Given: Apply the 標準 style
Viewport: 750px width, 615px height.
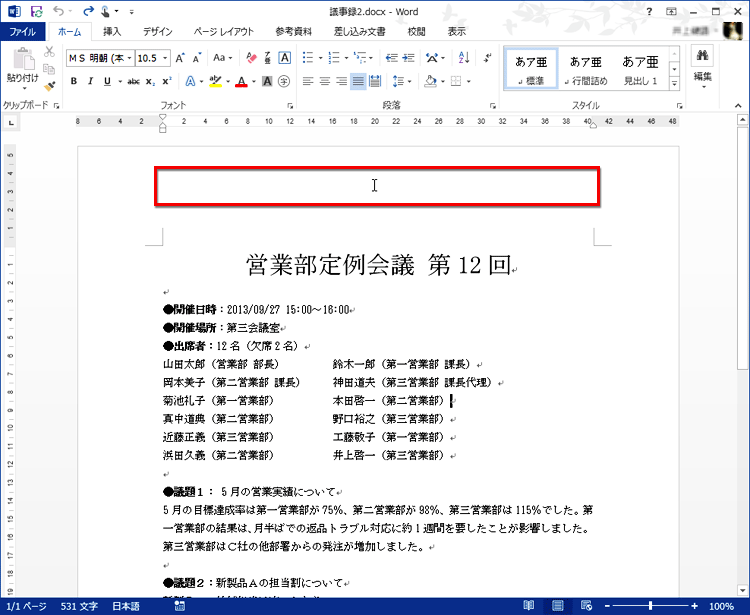Looking at the screenshot, I should click(x=531, y=68).
